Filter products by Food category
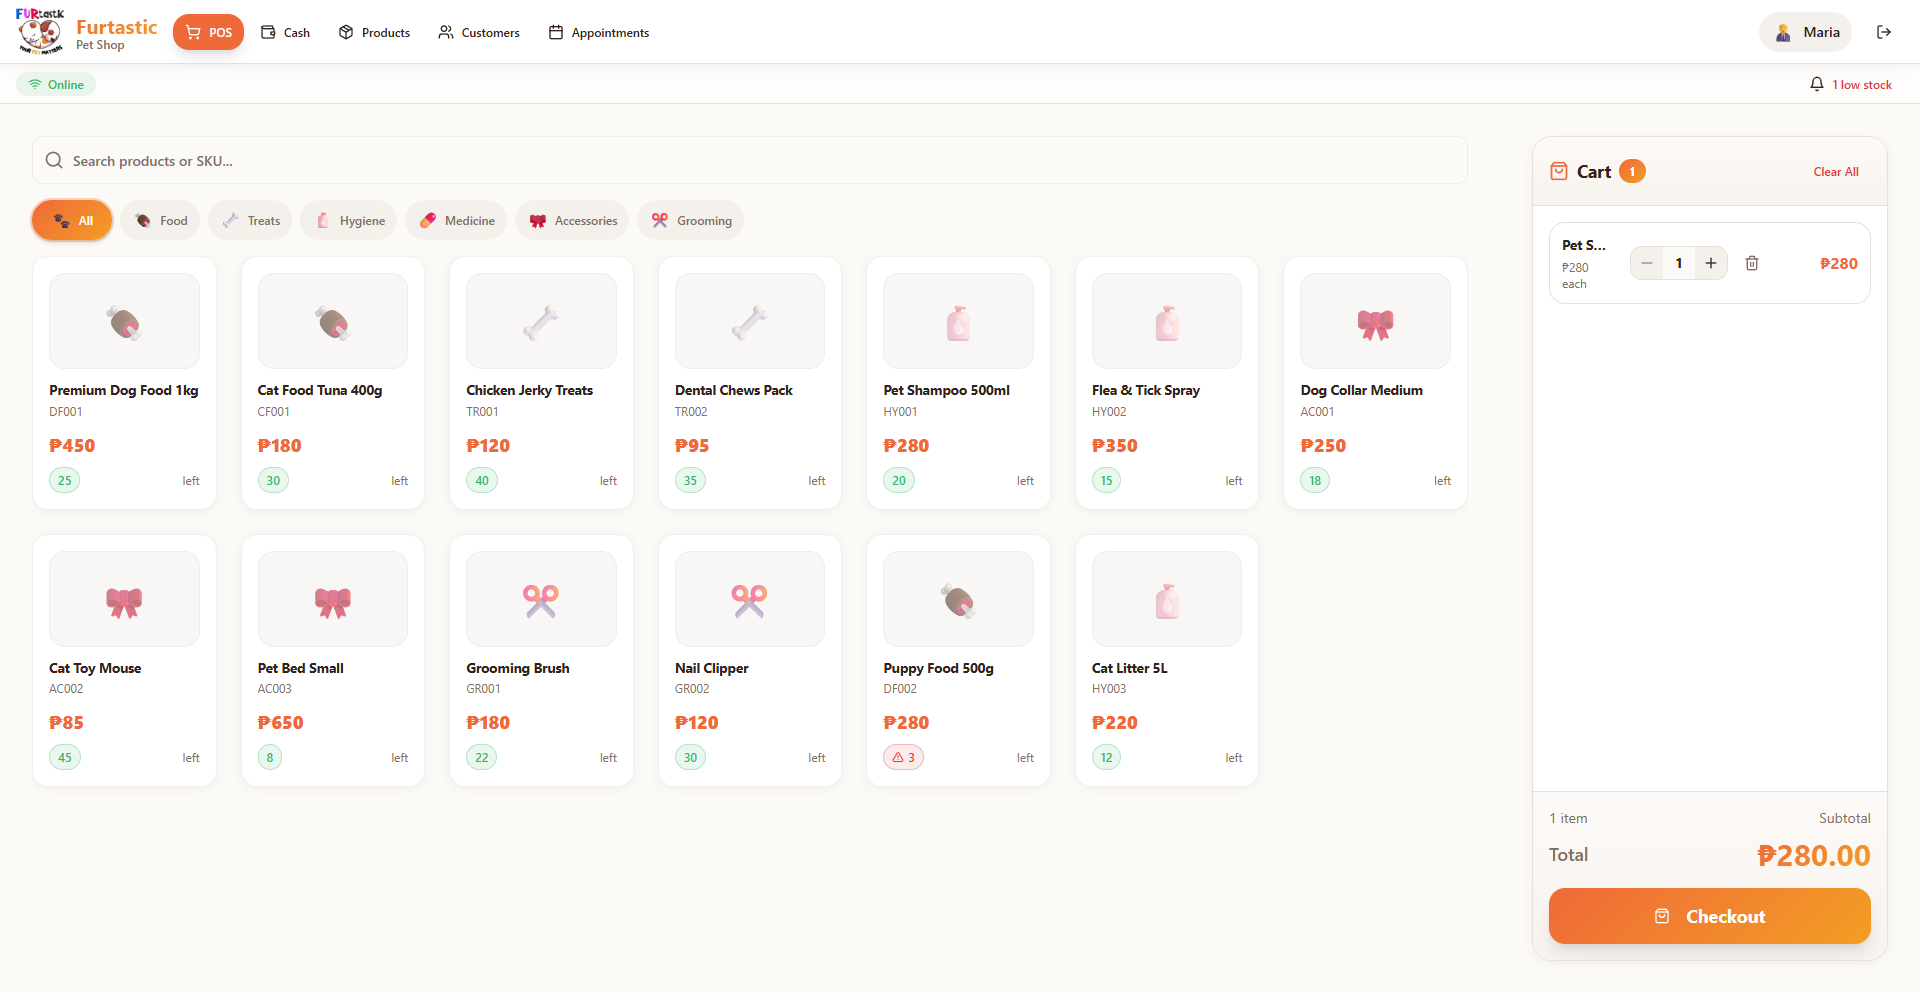This screenshot has width=1920, height=993. point(161,221)
